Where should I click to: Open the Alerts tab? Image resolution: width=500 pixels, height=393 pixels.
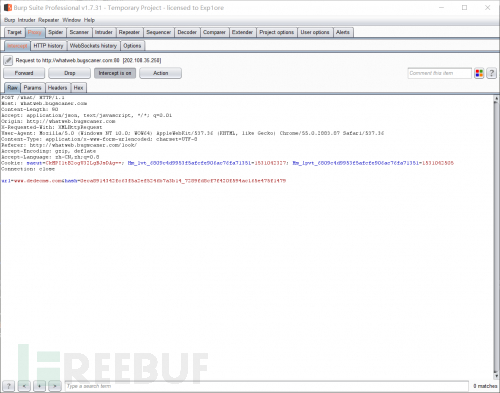click(343, 32)
